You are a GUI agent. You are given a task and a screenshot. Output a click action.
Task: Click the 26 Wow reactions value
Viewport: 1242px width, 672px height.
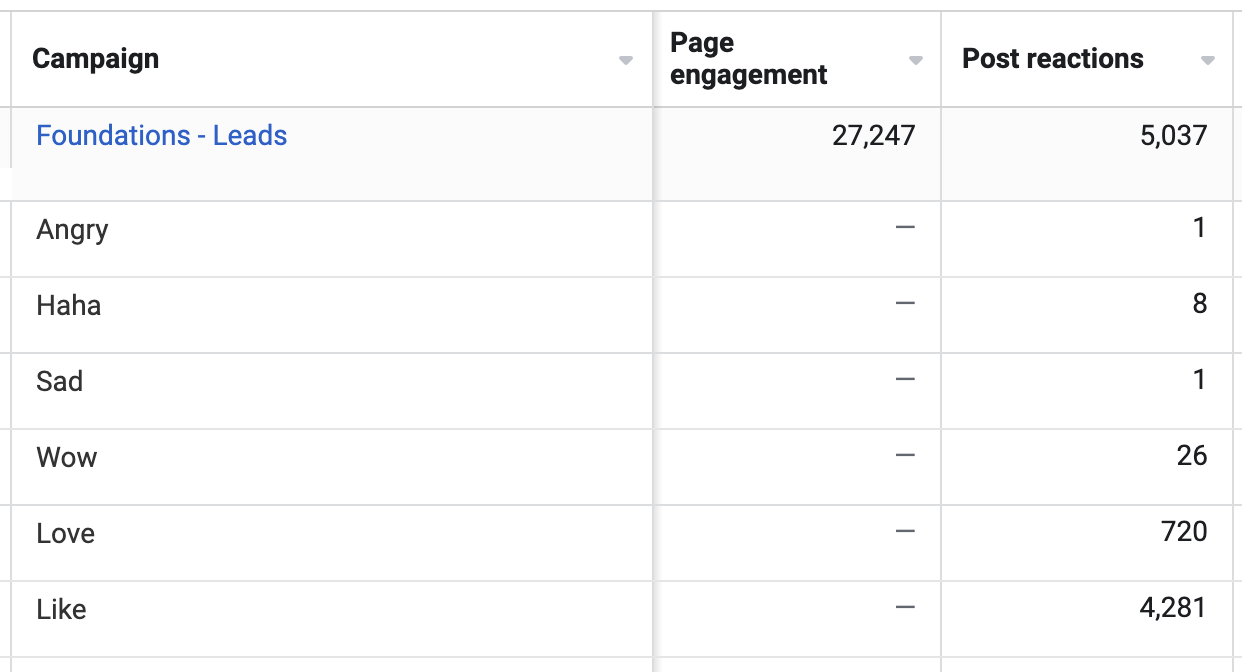coord(1192,456)
